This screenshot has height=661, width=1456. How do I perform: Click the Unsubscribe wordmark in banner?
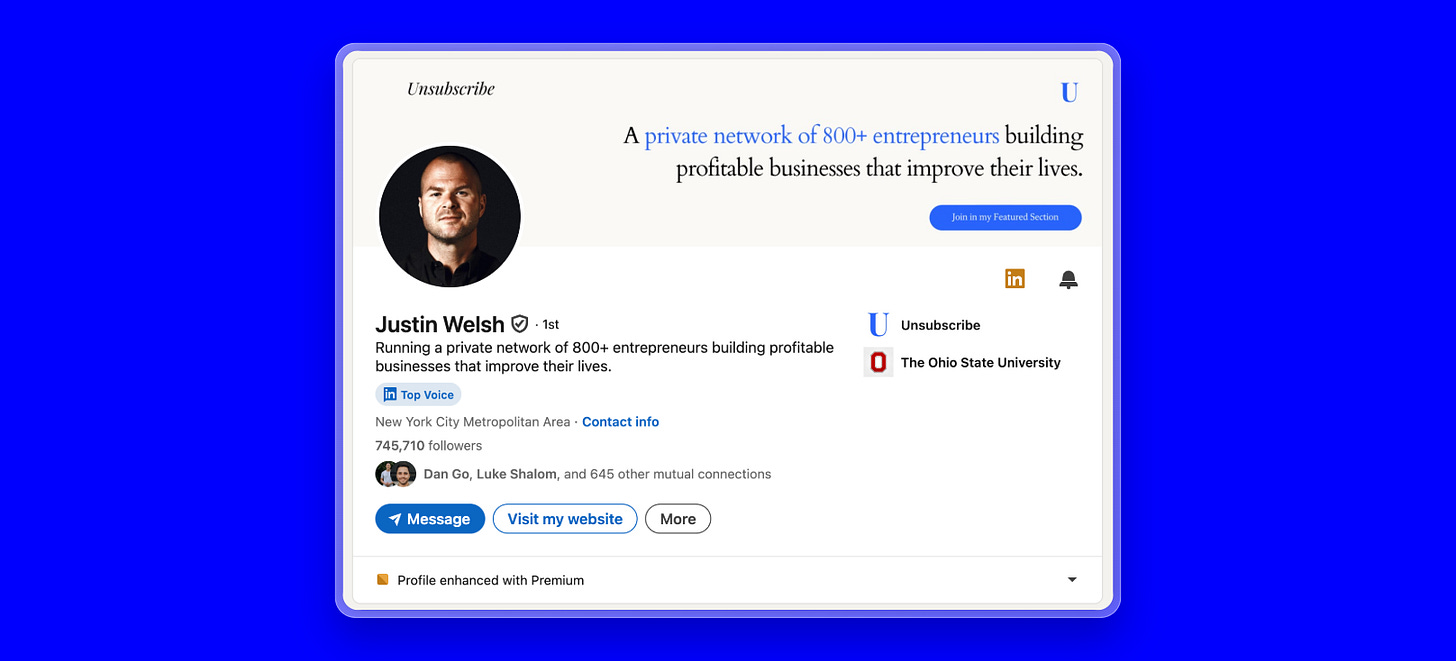[451, 89]
